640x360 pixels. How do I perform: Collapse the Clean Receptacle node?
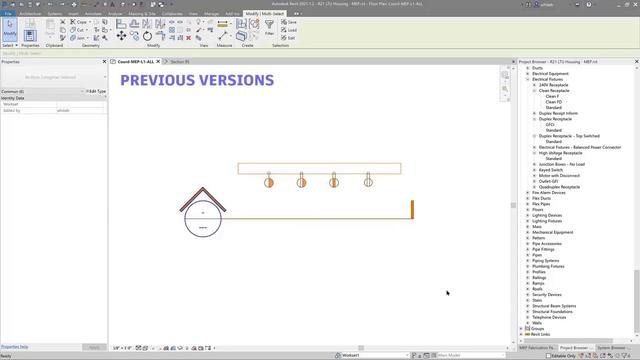[x=534, y=91]
